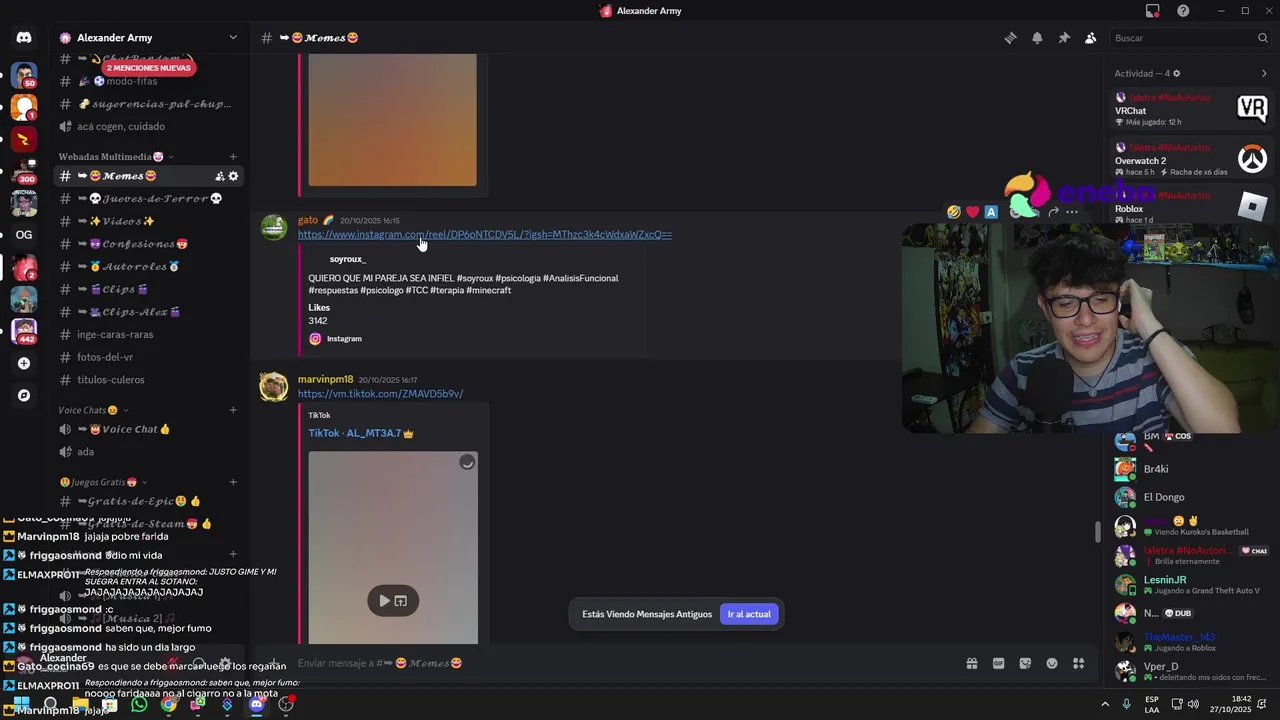React with laughing emoji on message

[954, 212]
